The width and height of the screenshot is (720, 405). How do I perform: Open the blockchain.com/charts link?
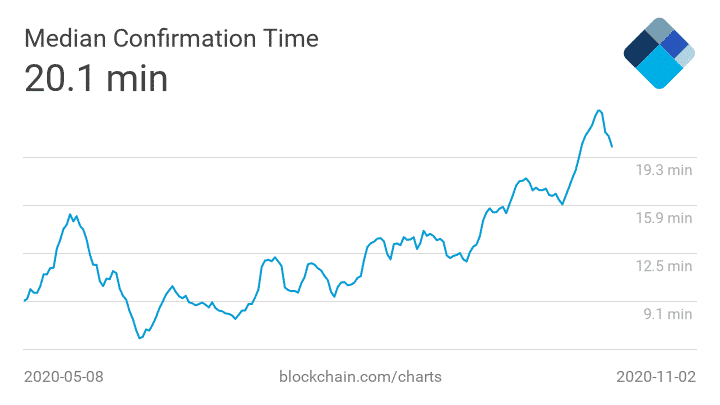359,377
